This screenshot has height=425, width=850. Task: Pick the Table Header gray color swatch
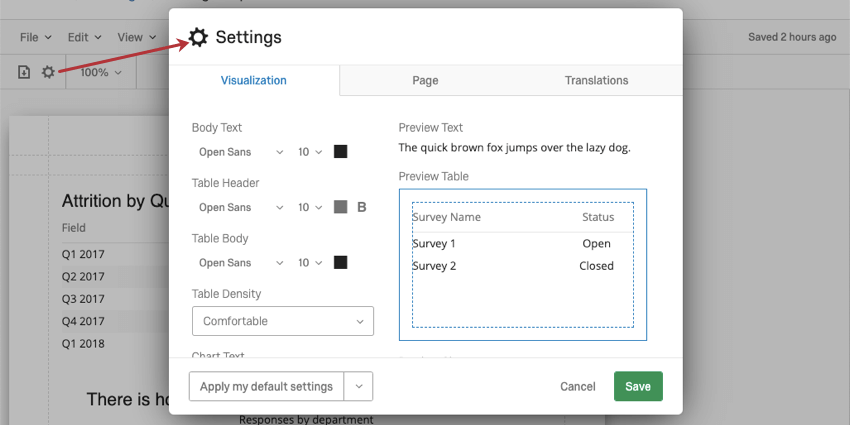coord(340,207)
